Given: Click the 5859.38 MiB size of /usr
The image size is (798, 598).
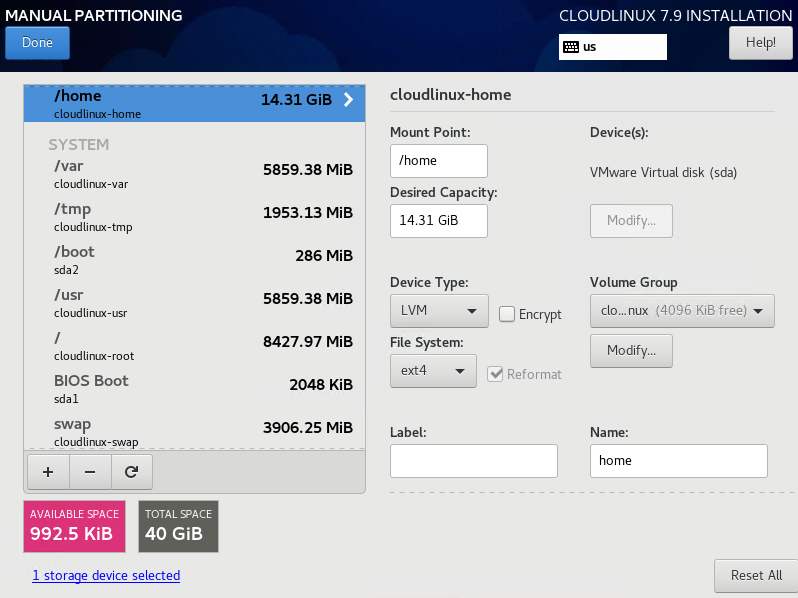Looking at the screenshot, I should point(308,299).
